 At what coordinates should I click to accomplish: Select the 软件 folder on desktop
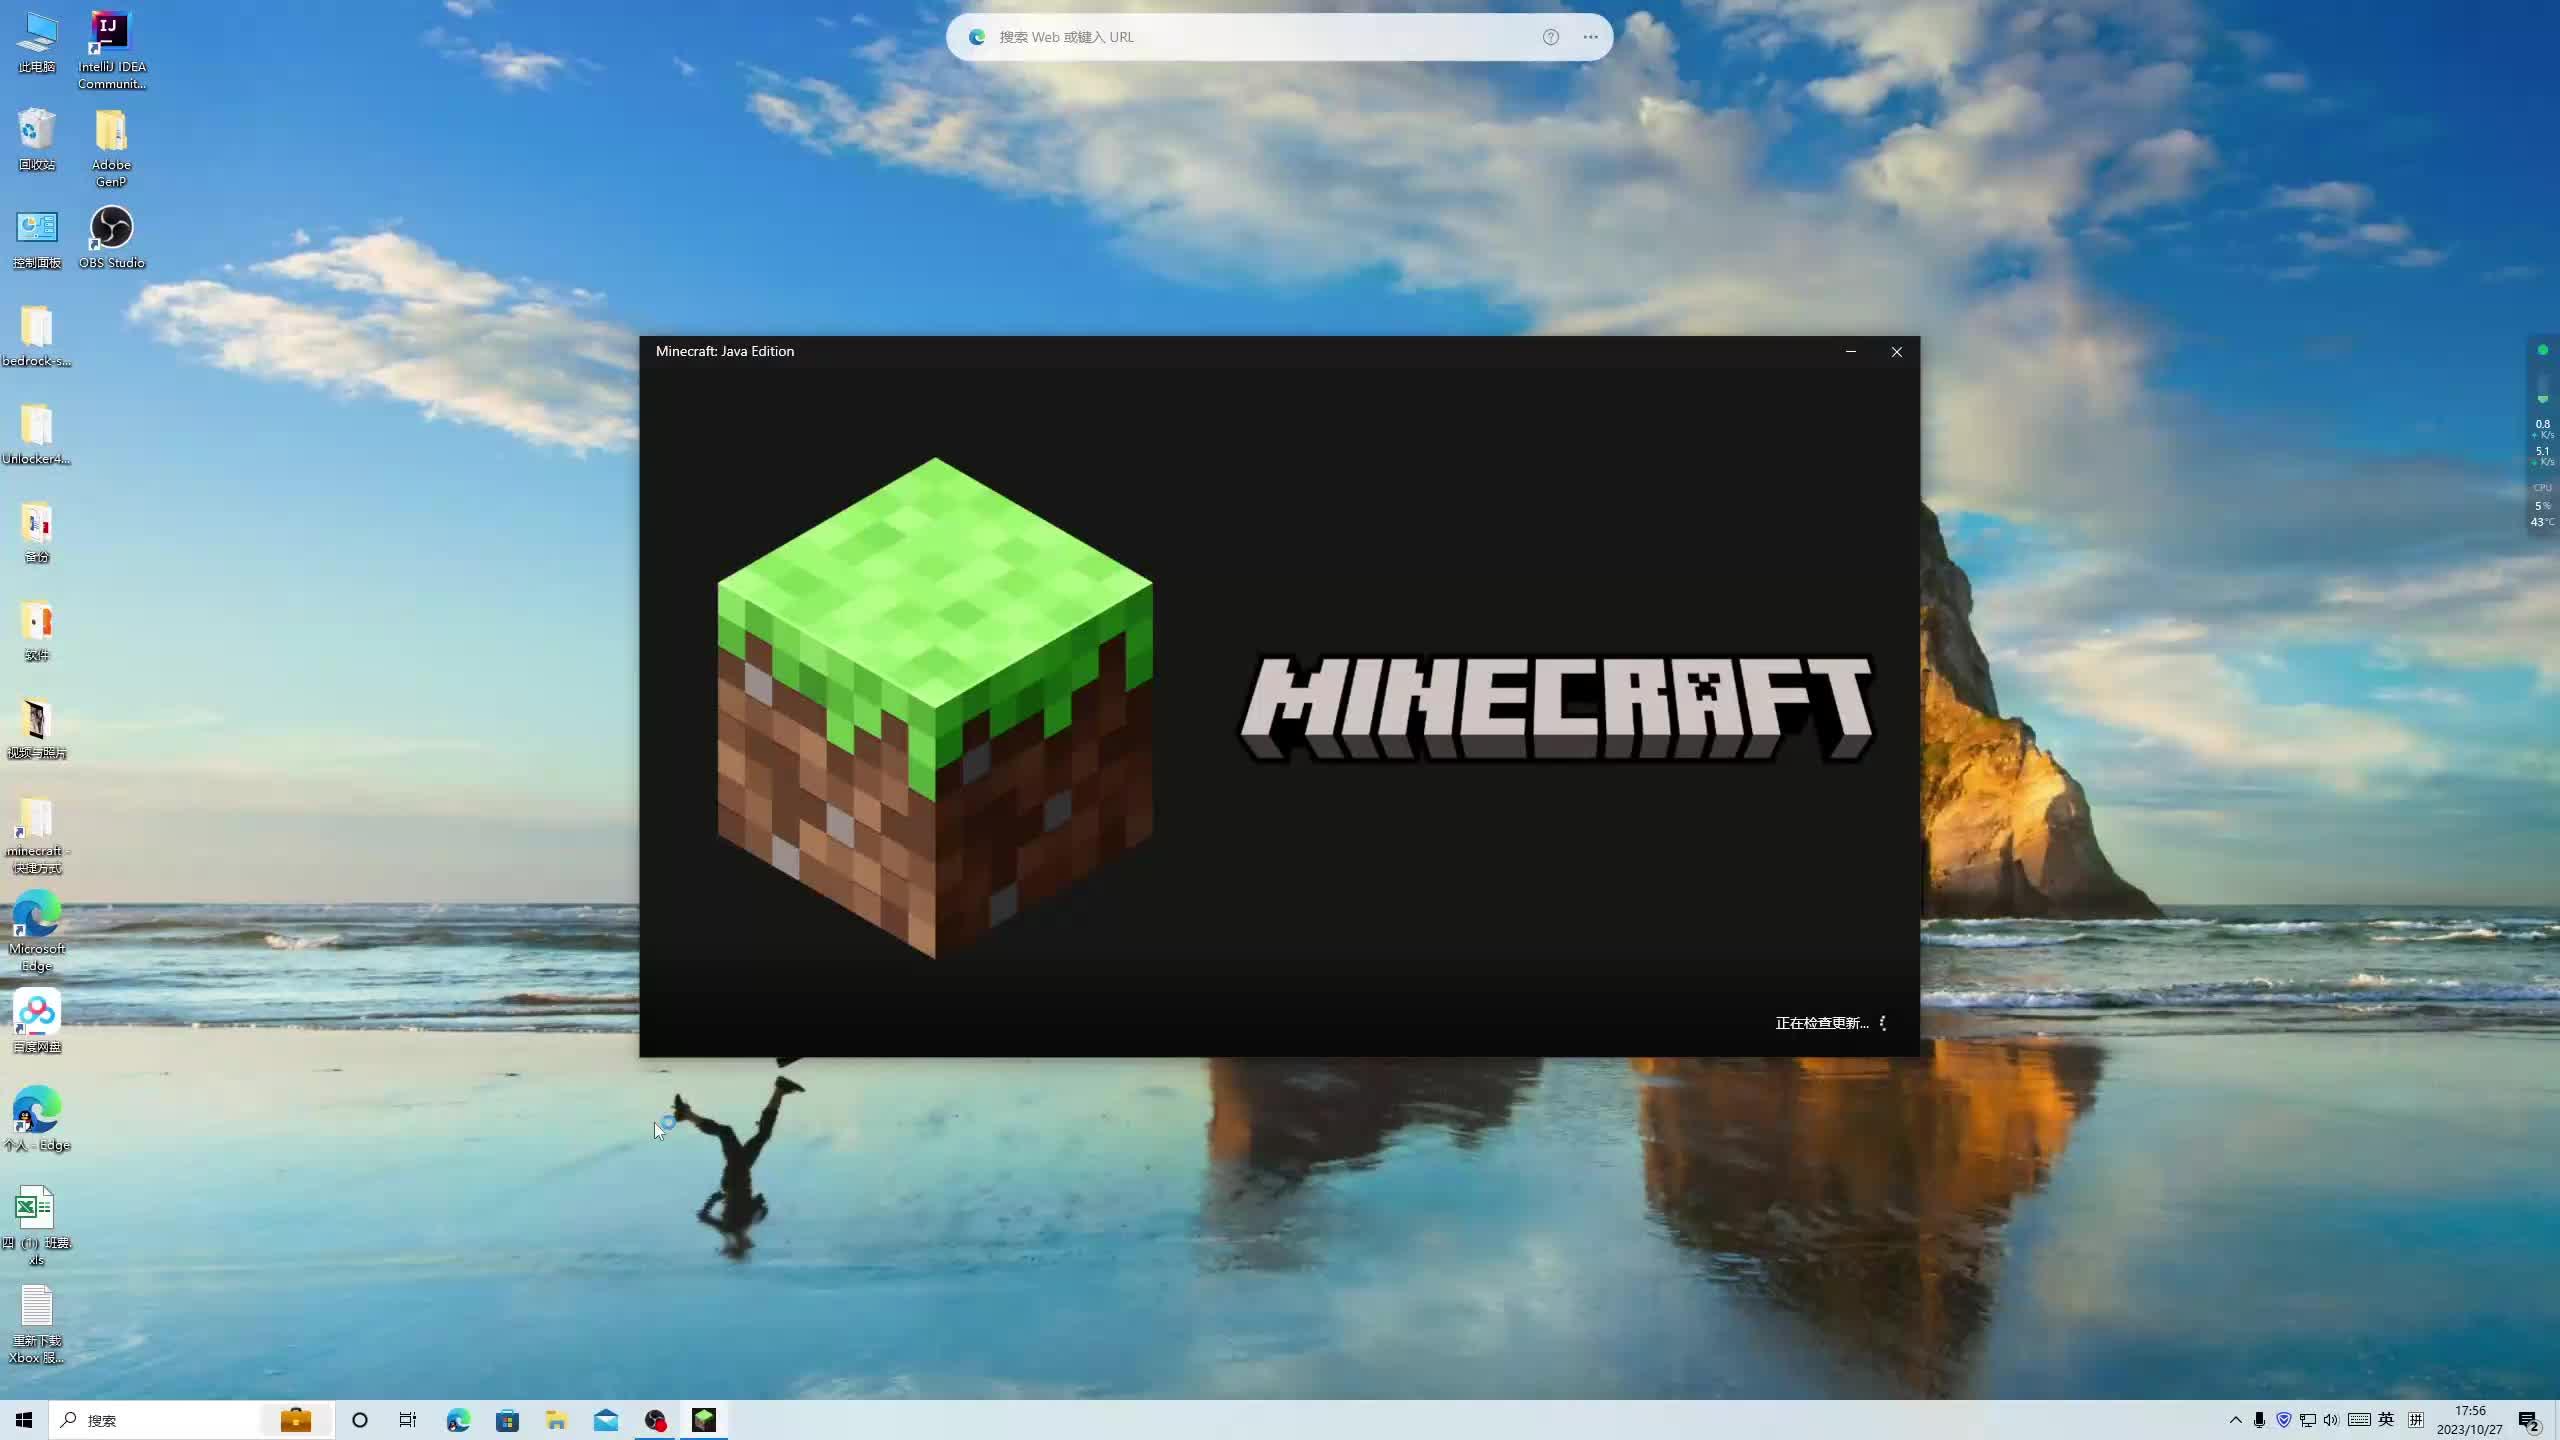(37, 630)
